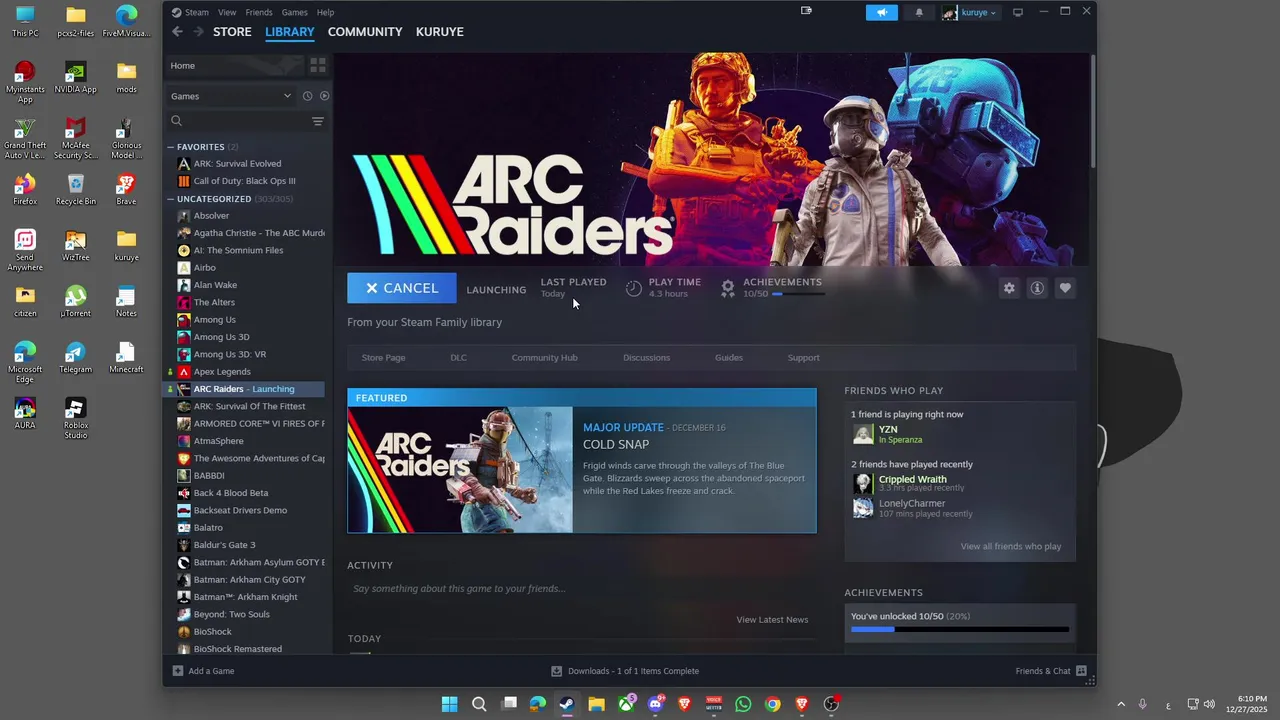This screenshot has height=720, width=1280.
Task: Open the Support link
Action: (803, 358)
